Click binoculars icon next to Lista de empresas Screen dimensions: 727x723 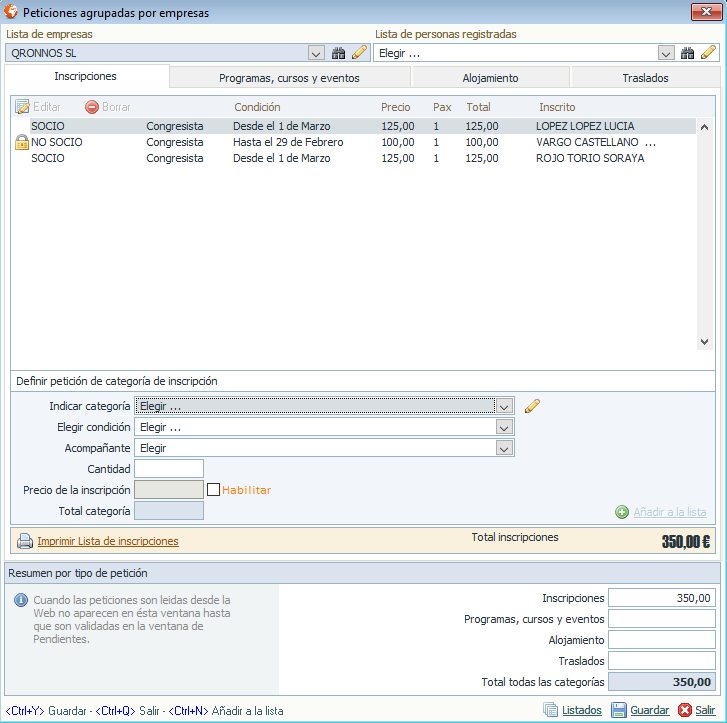338,53
